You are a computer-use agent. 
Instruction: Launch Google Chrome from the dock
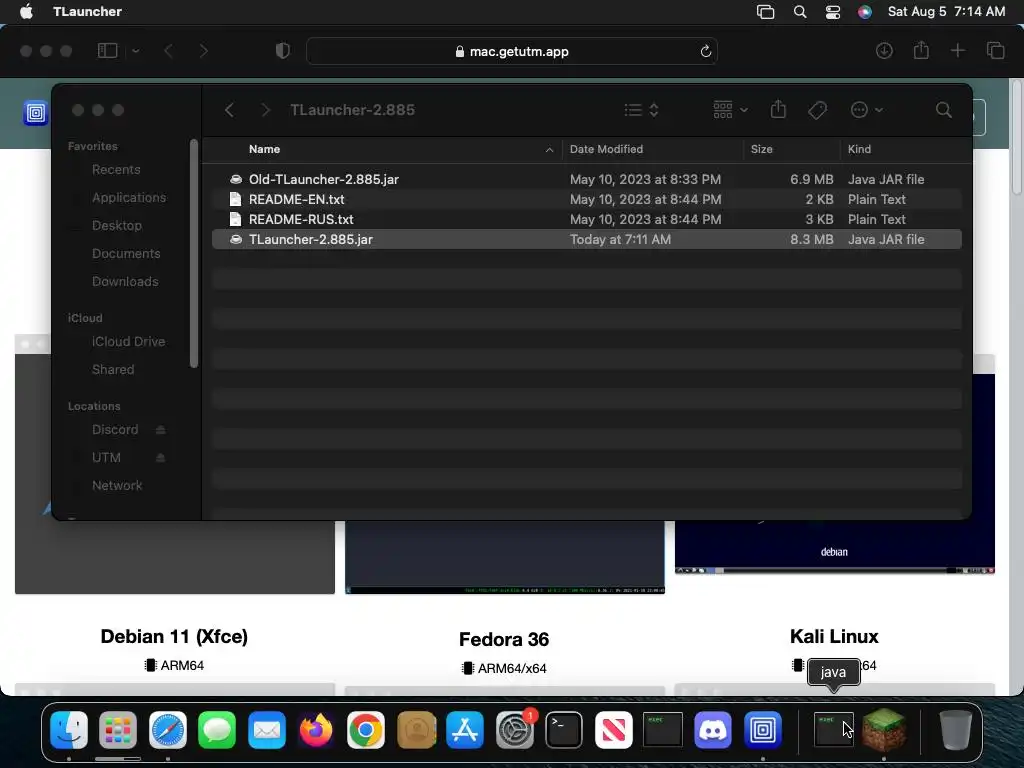tap(366, 729)
